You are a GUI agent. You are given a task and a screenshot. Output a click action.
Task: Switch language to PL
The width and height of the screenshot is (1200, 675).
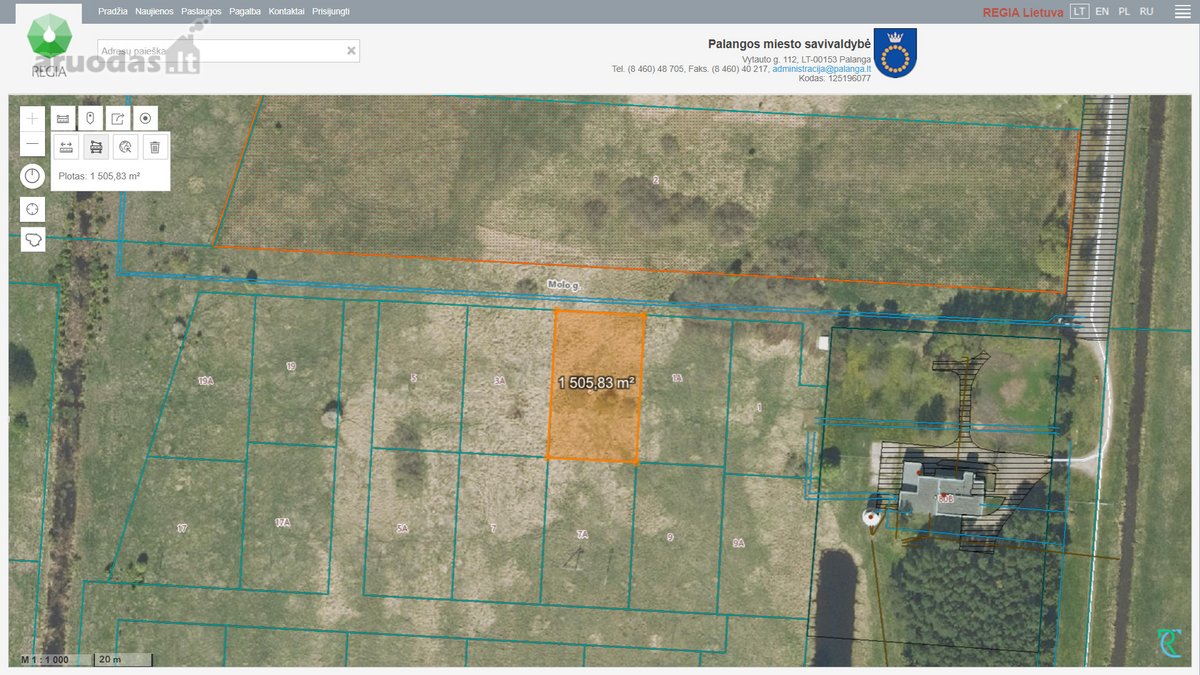[x=1124, y=11]
